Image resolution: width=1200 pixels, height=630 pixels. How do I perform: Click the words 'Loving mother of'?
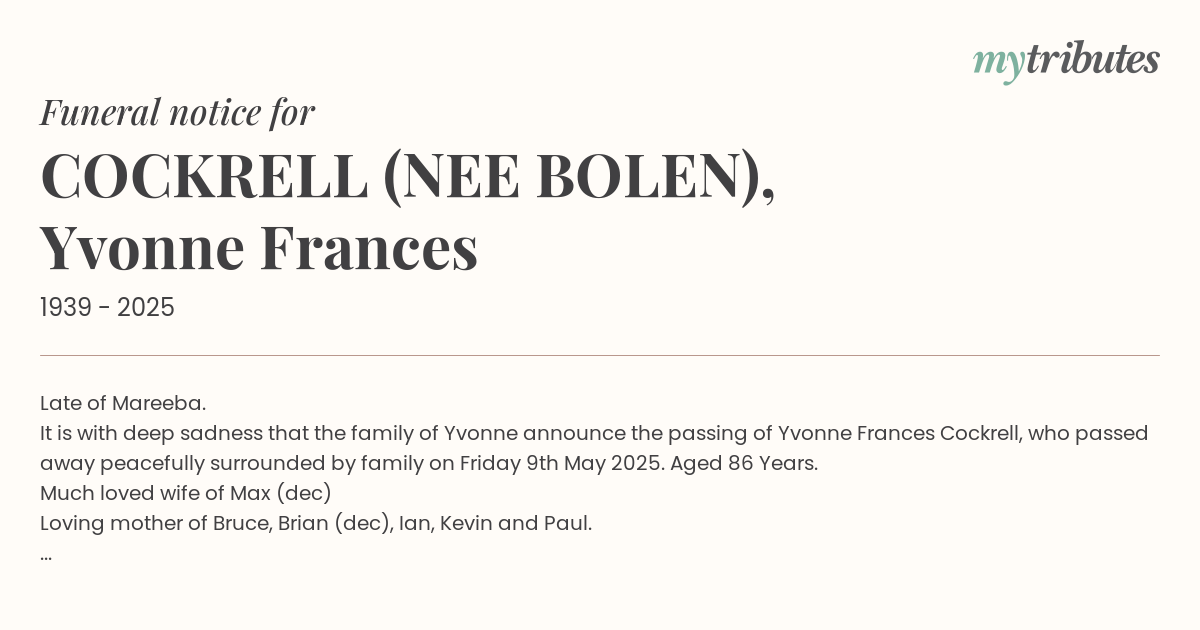[123, 523]
